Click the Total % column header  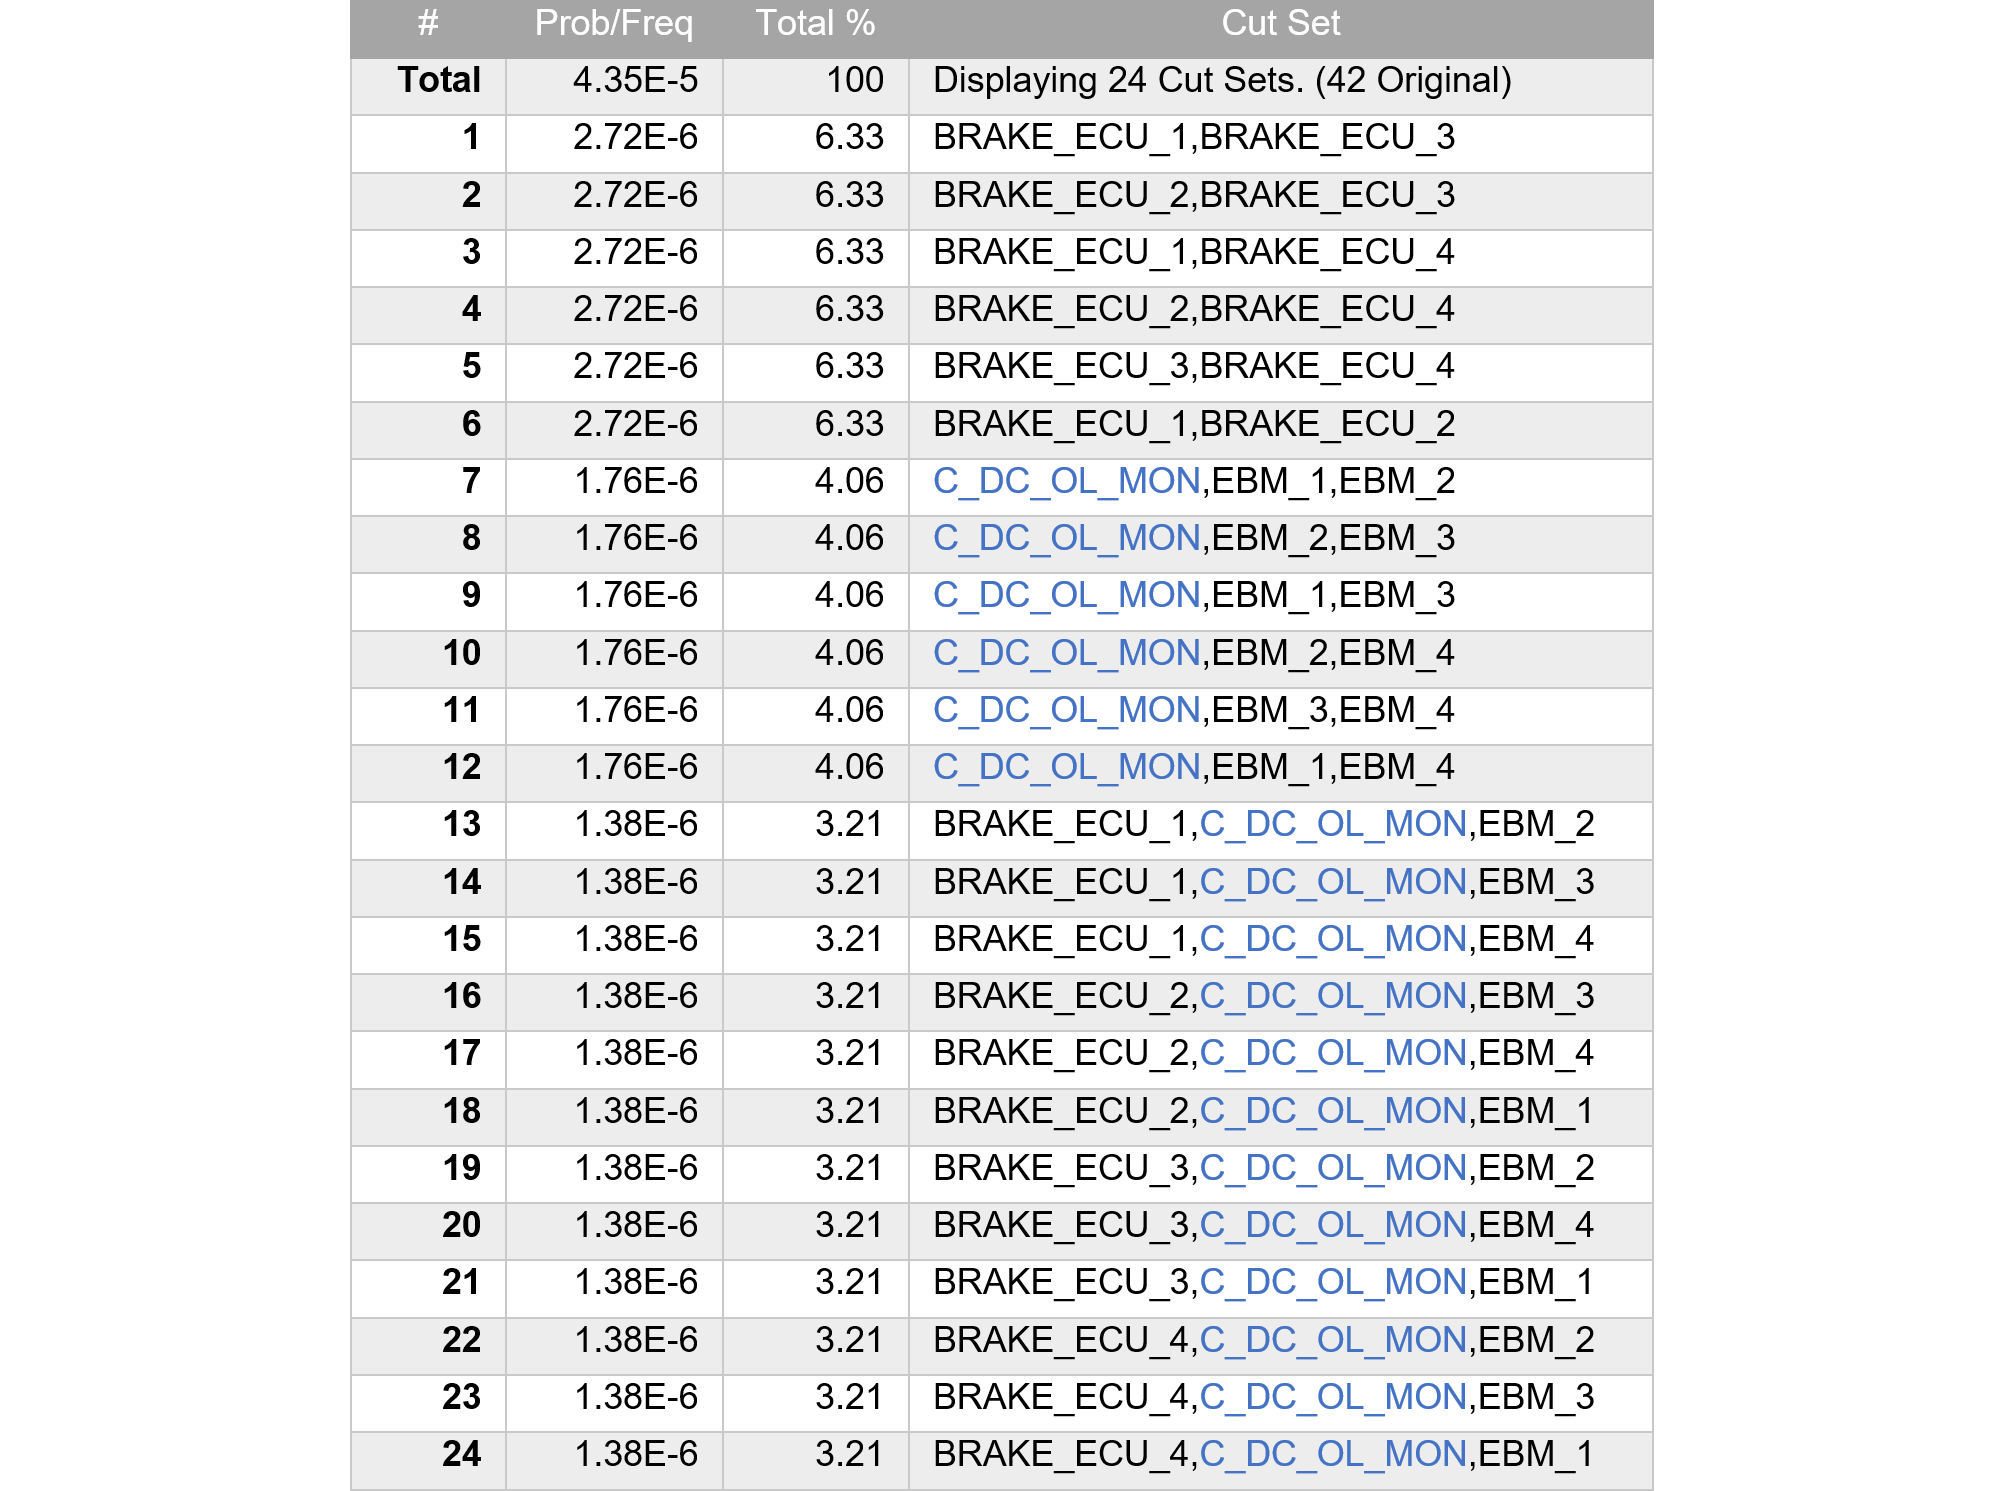point(815,23)
